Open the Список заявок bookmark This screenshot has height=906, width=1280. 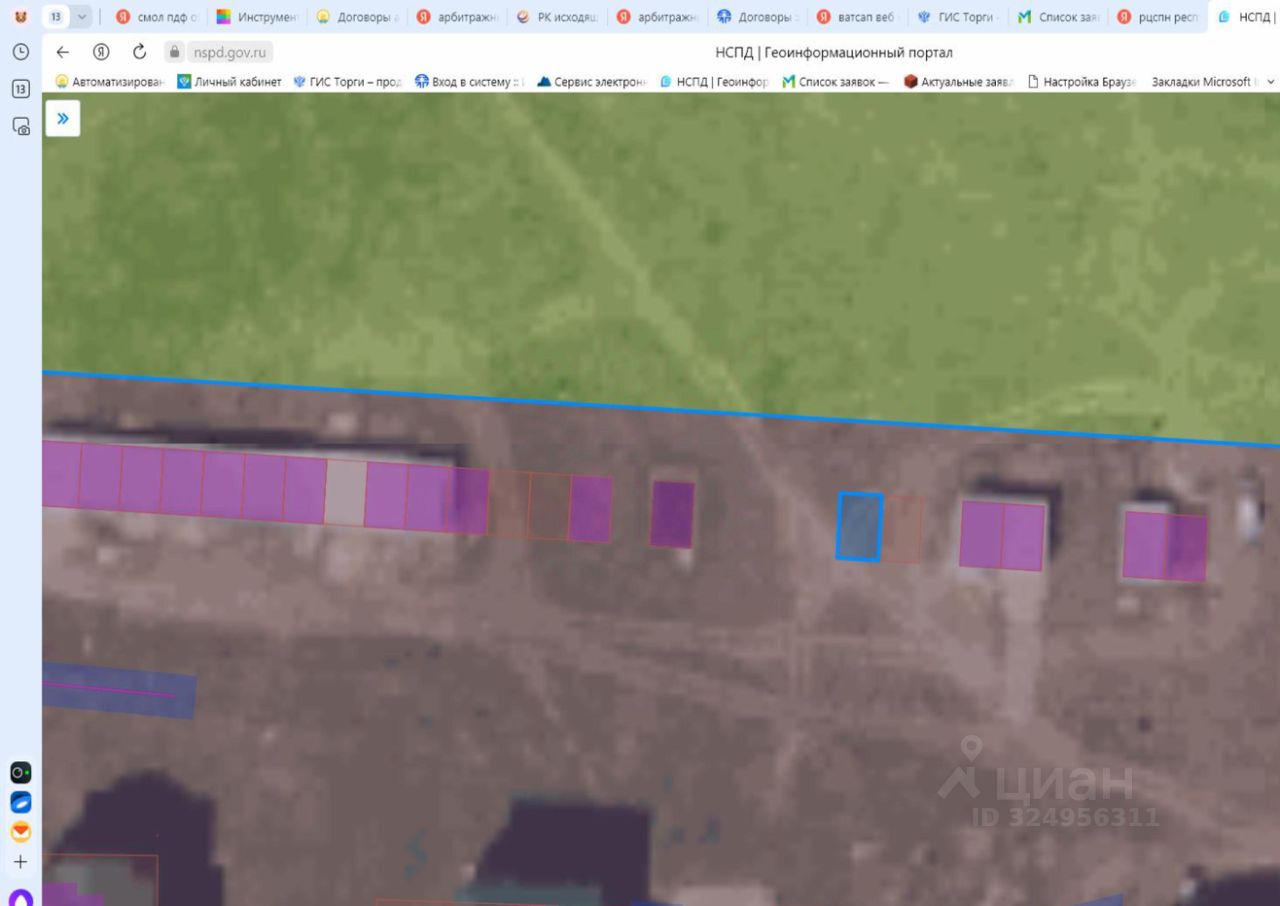click(x=836, y=82)
